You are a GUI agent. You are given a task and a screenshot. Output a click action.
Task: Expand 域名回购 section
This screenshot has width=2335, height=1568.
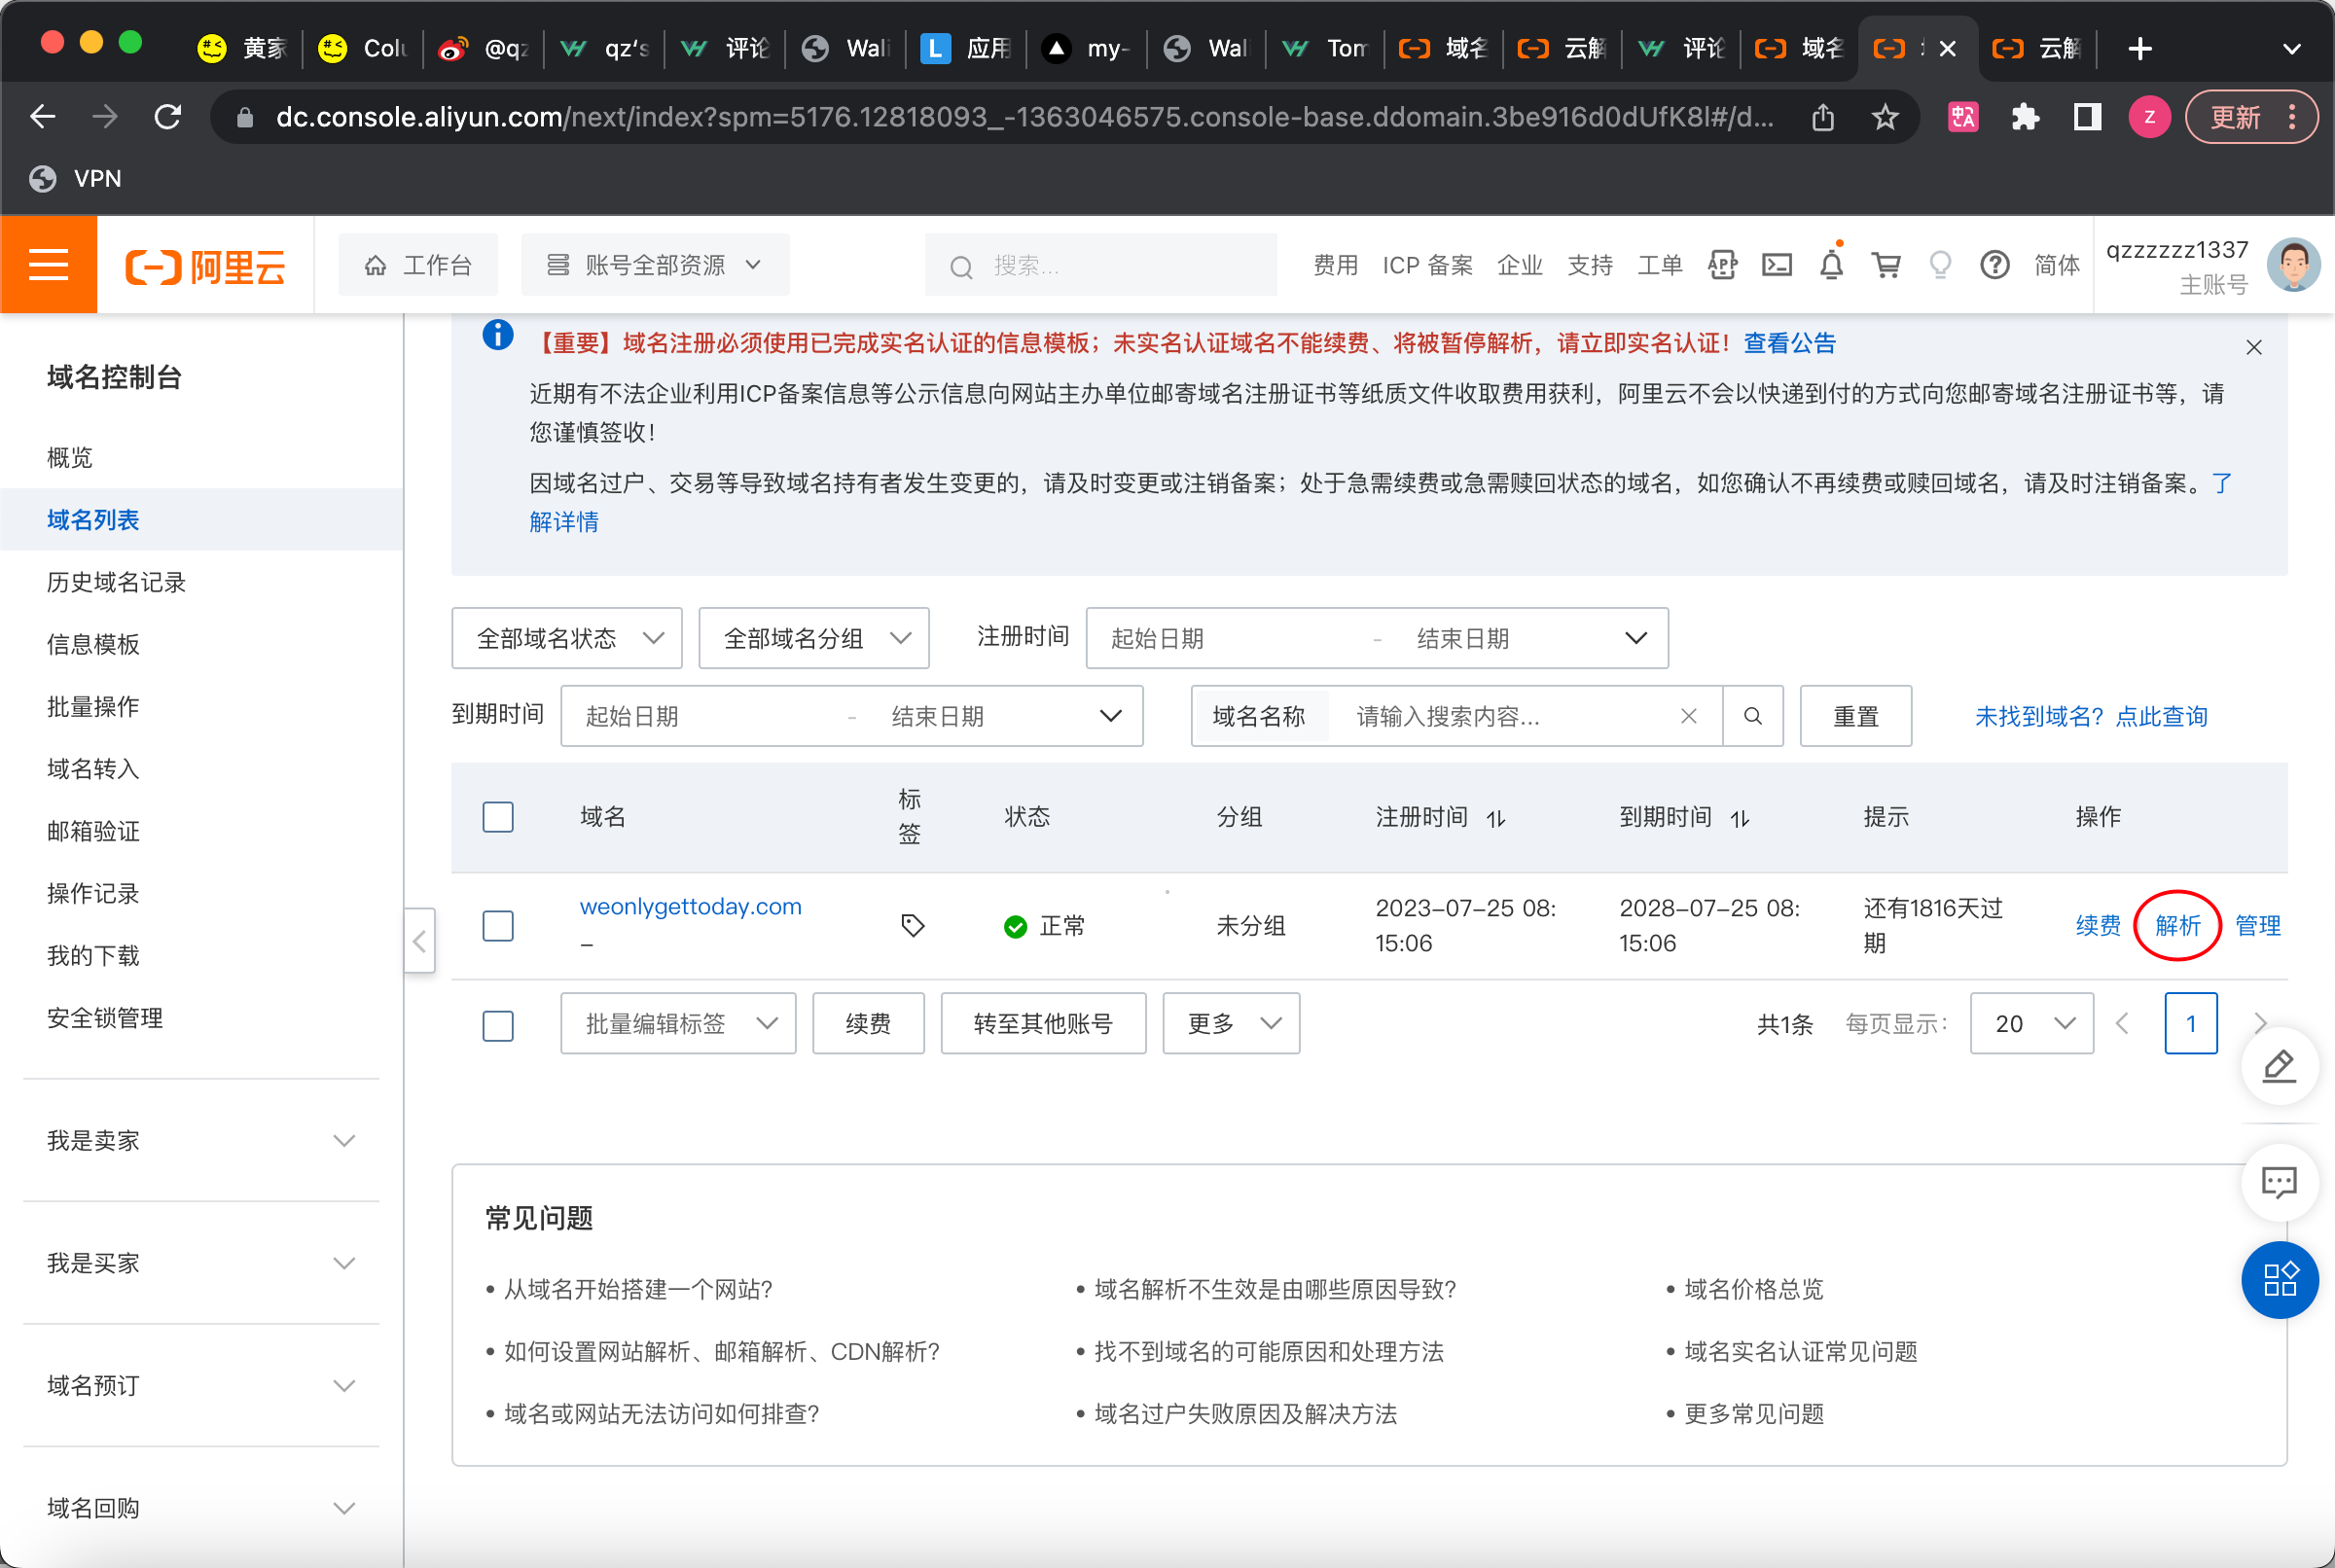coord(201,1508)
